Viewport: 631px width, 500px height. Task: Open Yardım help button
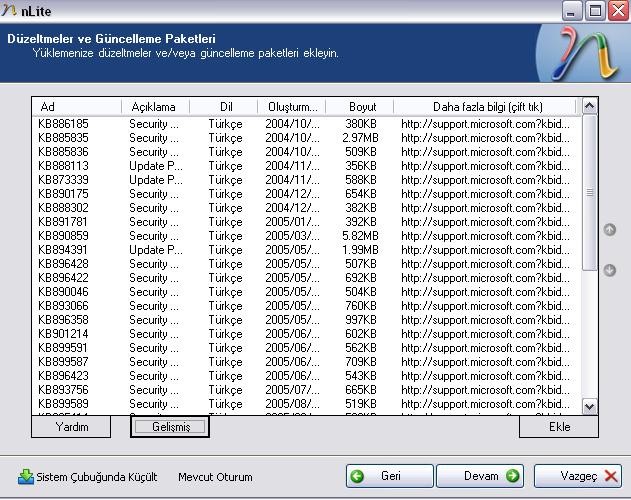point(71,427)
